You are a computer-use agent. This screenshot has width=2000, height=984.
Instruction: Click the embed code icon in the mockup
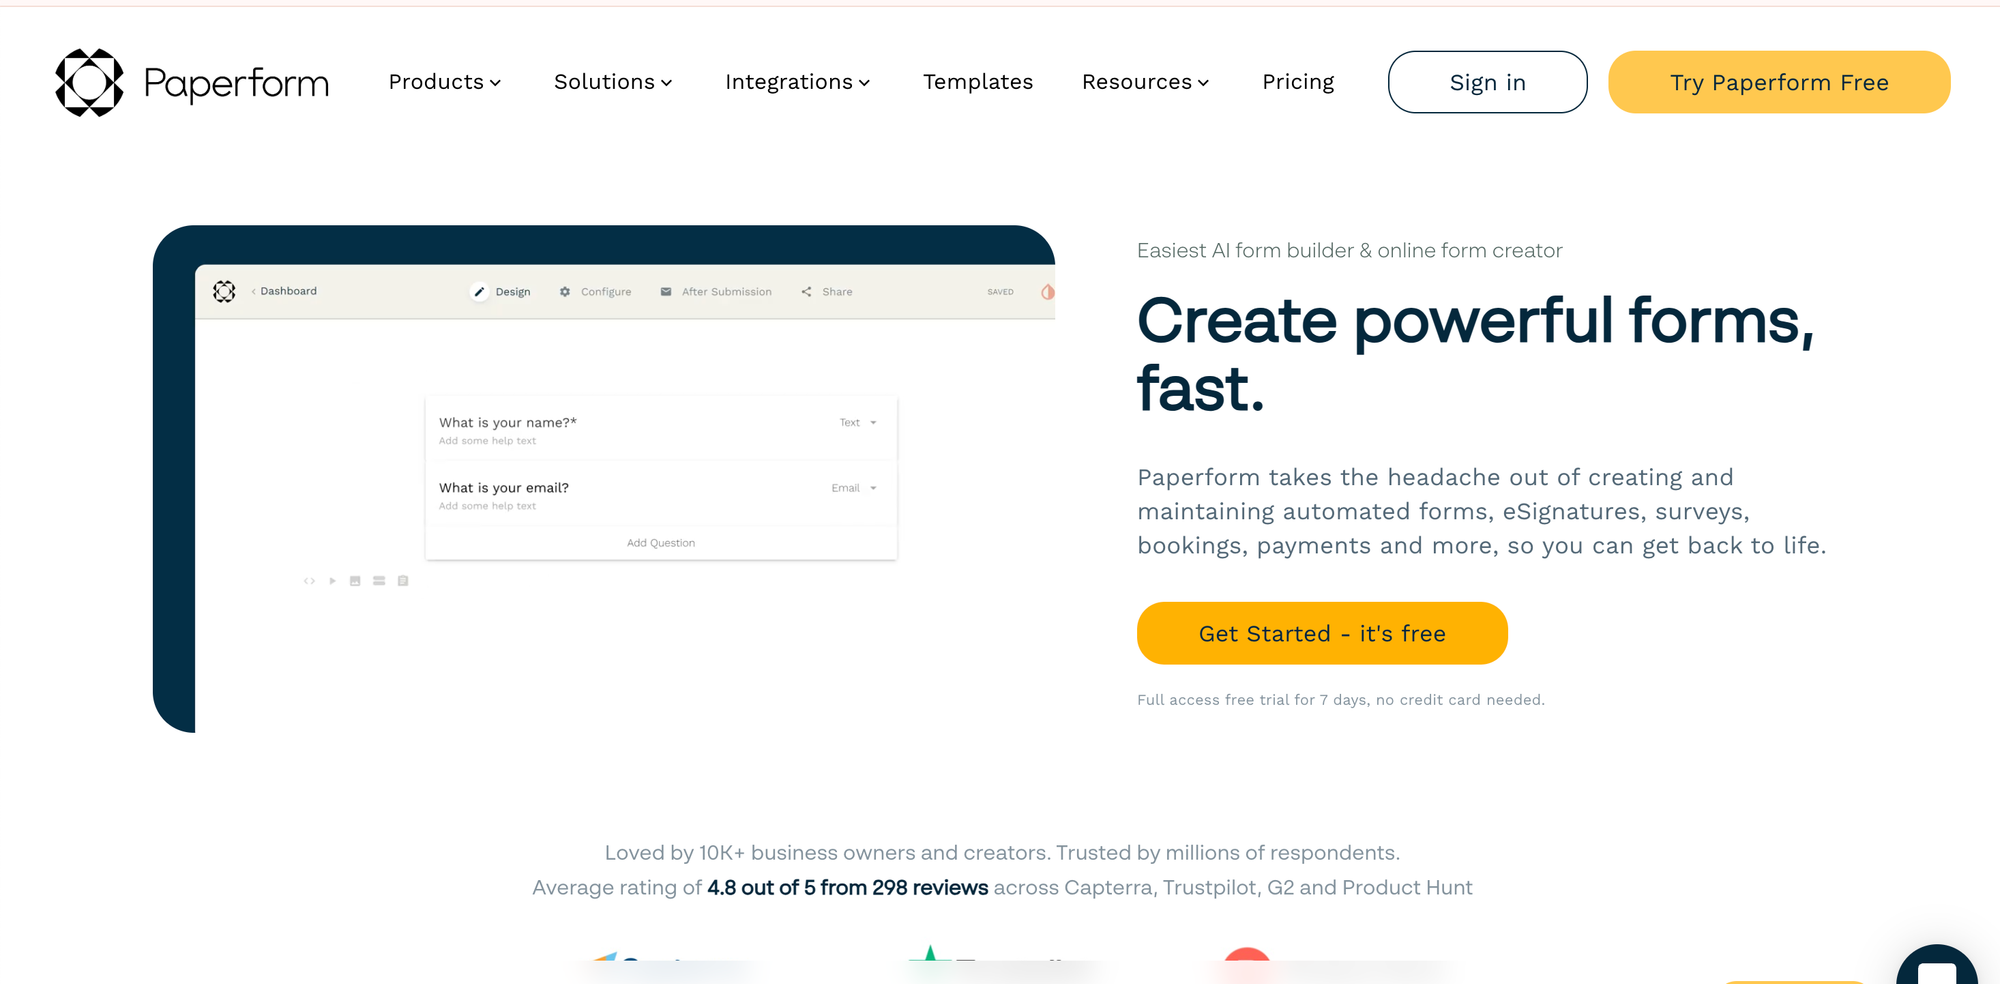click(x=309, y=581)
